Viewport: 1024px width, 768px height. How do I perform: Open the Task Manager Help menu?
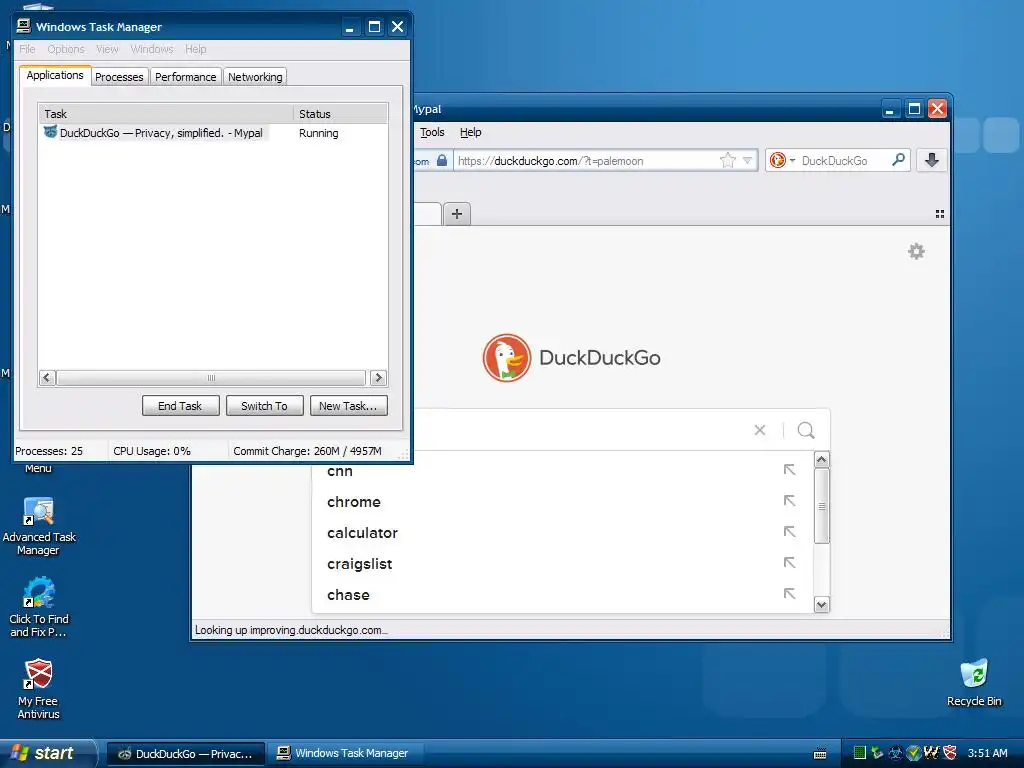click(x=195, y=49)
